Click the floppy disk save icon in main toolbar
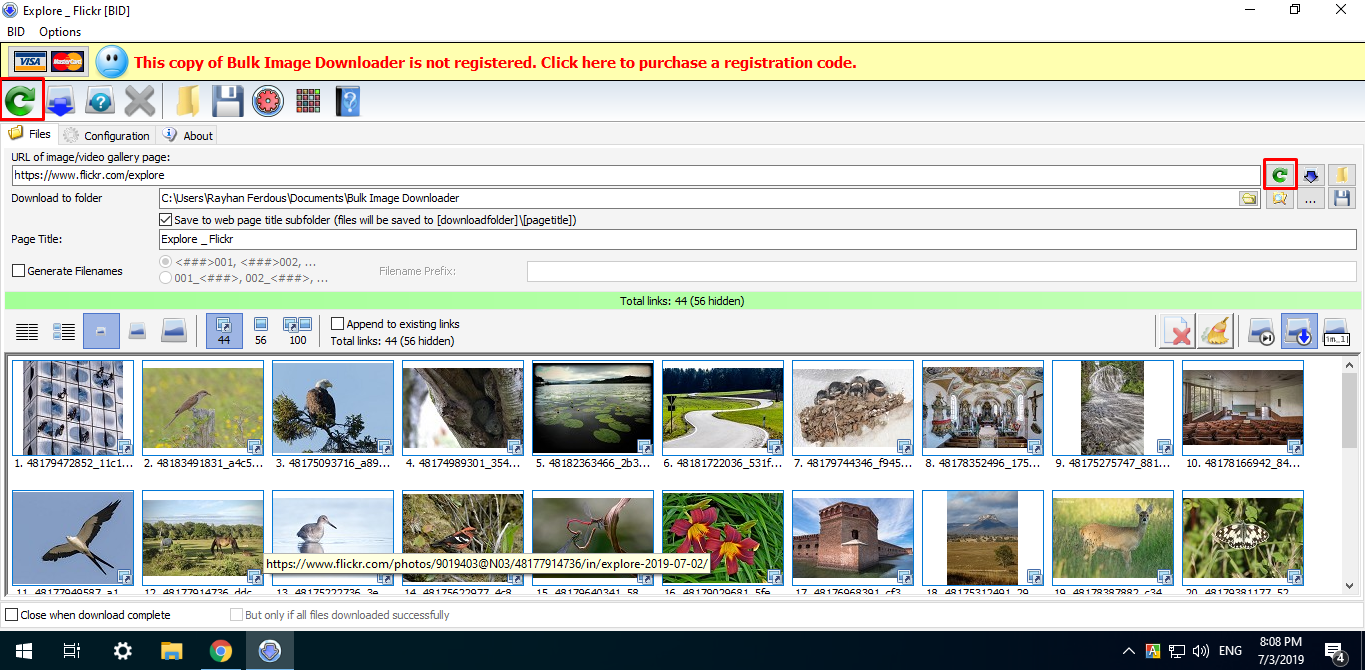Viewport: 1365px width, 670px height. pyautogui.click(x=228, y=101)
